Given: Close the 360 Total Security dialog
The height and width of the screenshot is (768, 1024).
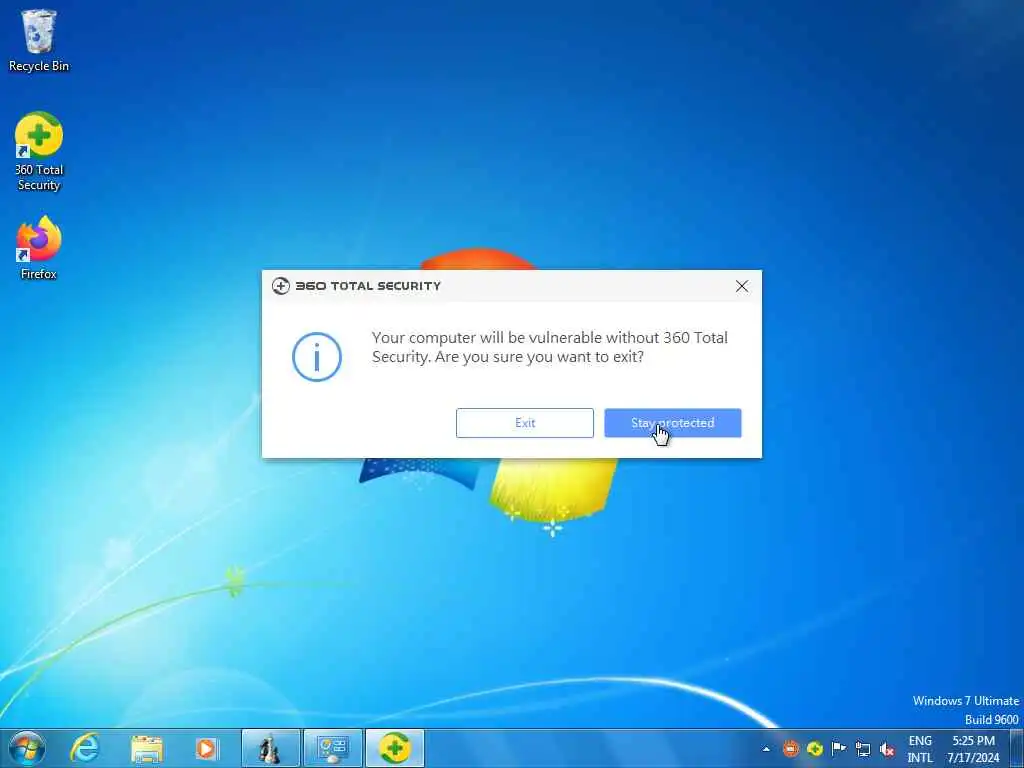Looking at the screenshot, I should pyautogui.click(x=742, y=286).
